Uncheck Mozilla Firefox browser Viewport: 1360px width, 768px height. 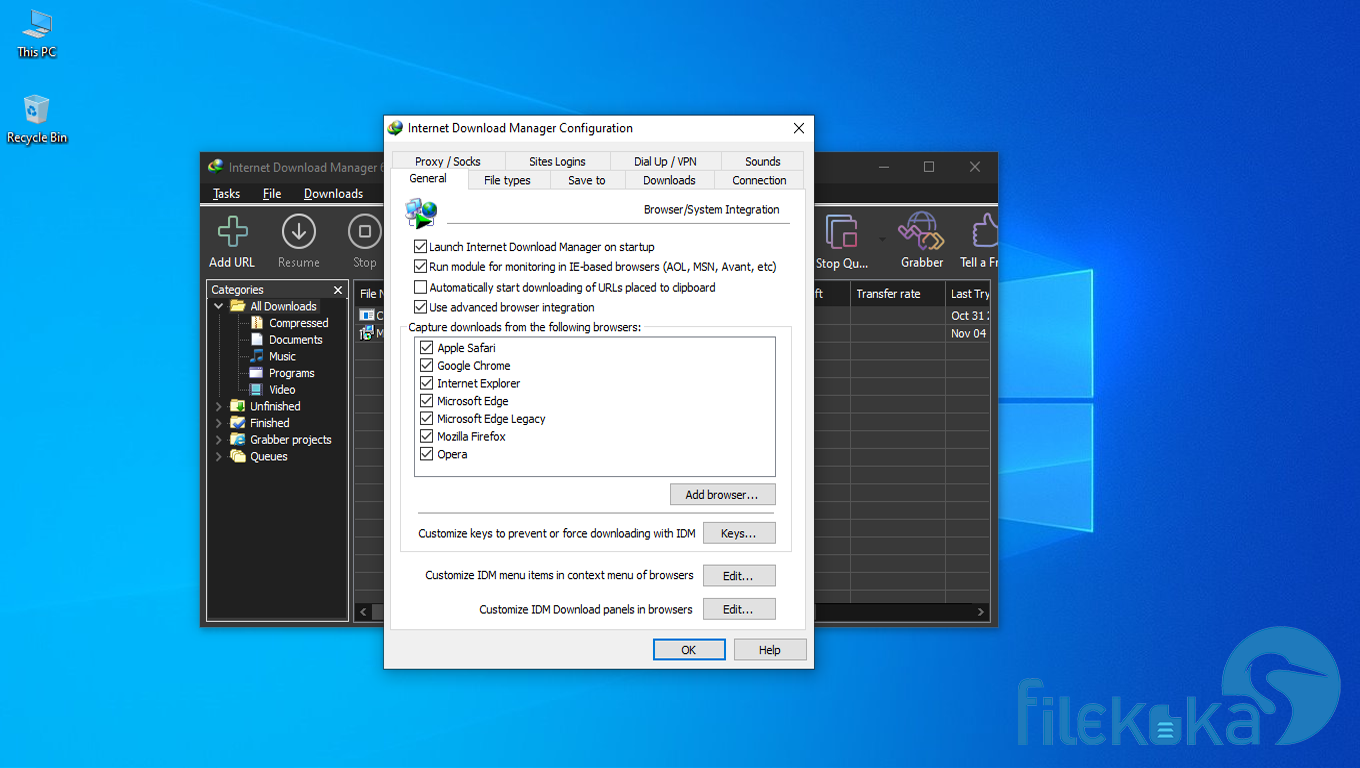pos(427,437)
